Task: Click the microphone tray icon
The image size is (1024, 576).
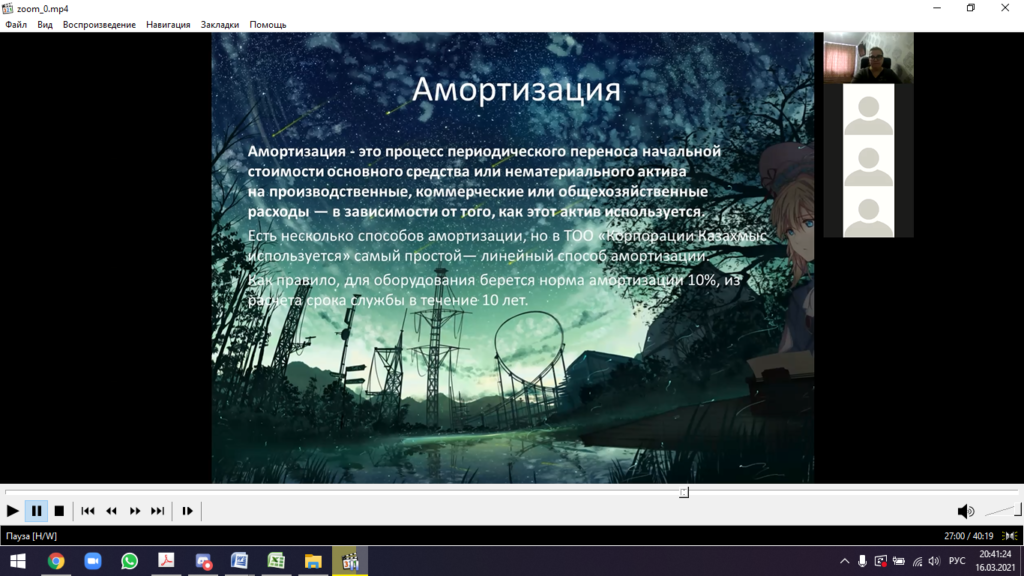Action: click(x=862, y=561)
